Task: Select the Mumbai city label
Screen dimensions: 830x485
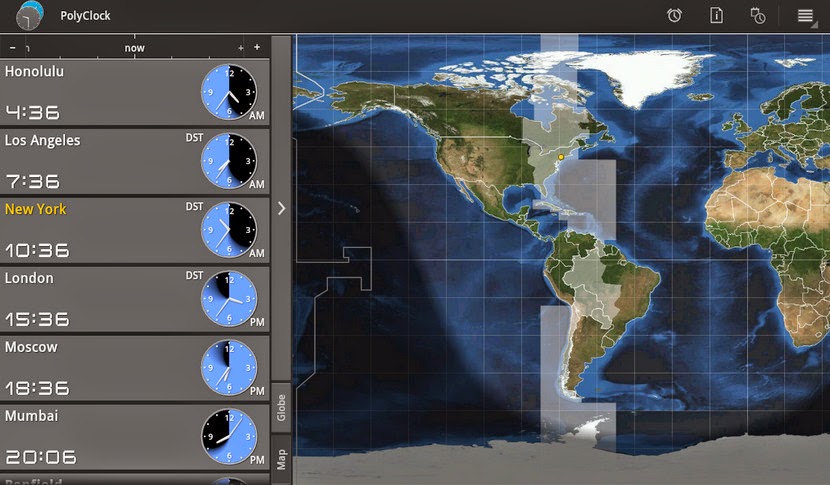Action: click(x=31, y=416)
